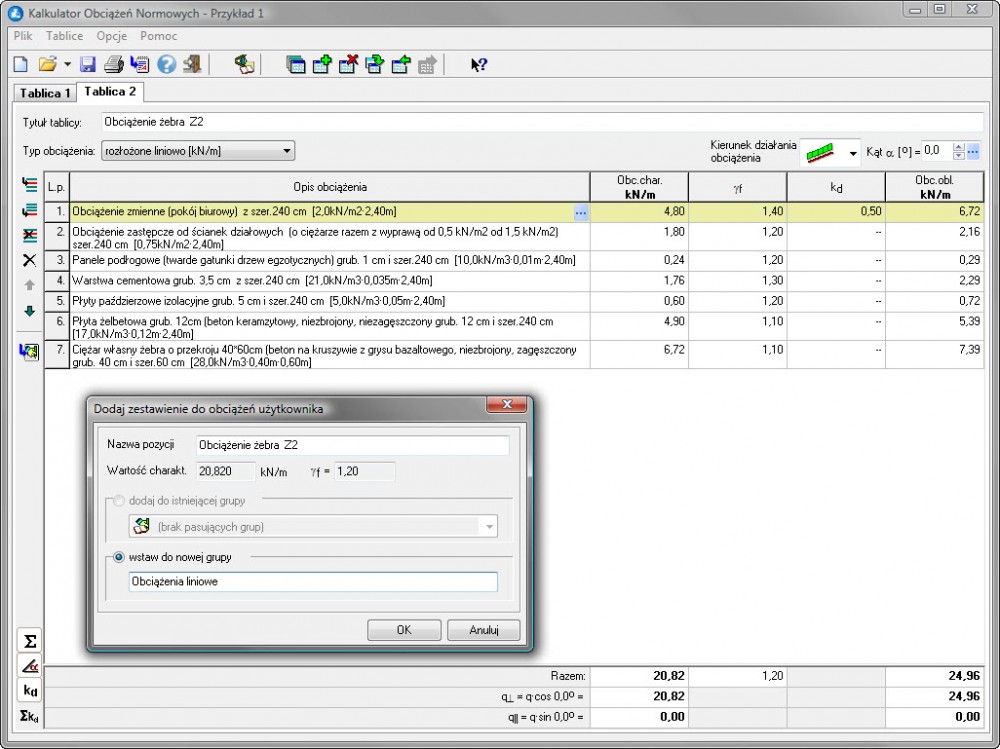Click the Print icon in the toolbar
Image resolution: width=1000 pixels, height=749 pixels.
(114, 64)
